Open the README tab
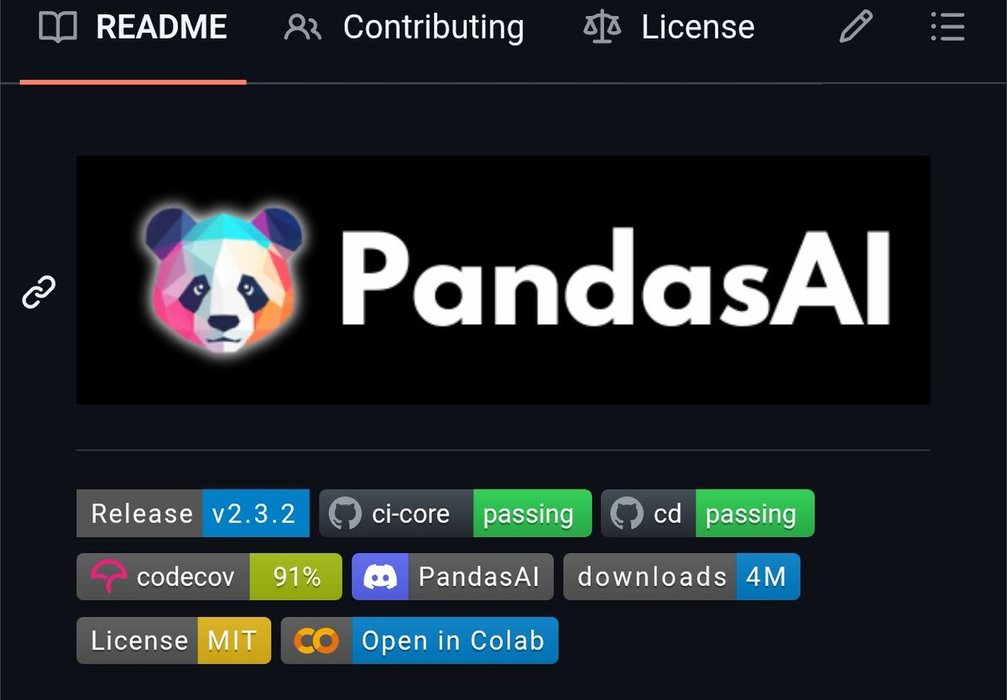The width and height of the screenshot is (1007, 700). (x=133, y=28)
